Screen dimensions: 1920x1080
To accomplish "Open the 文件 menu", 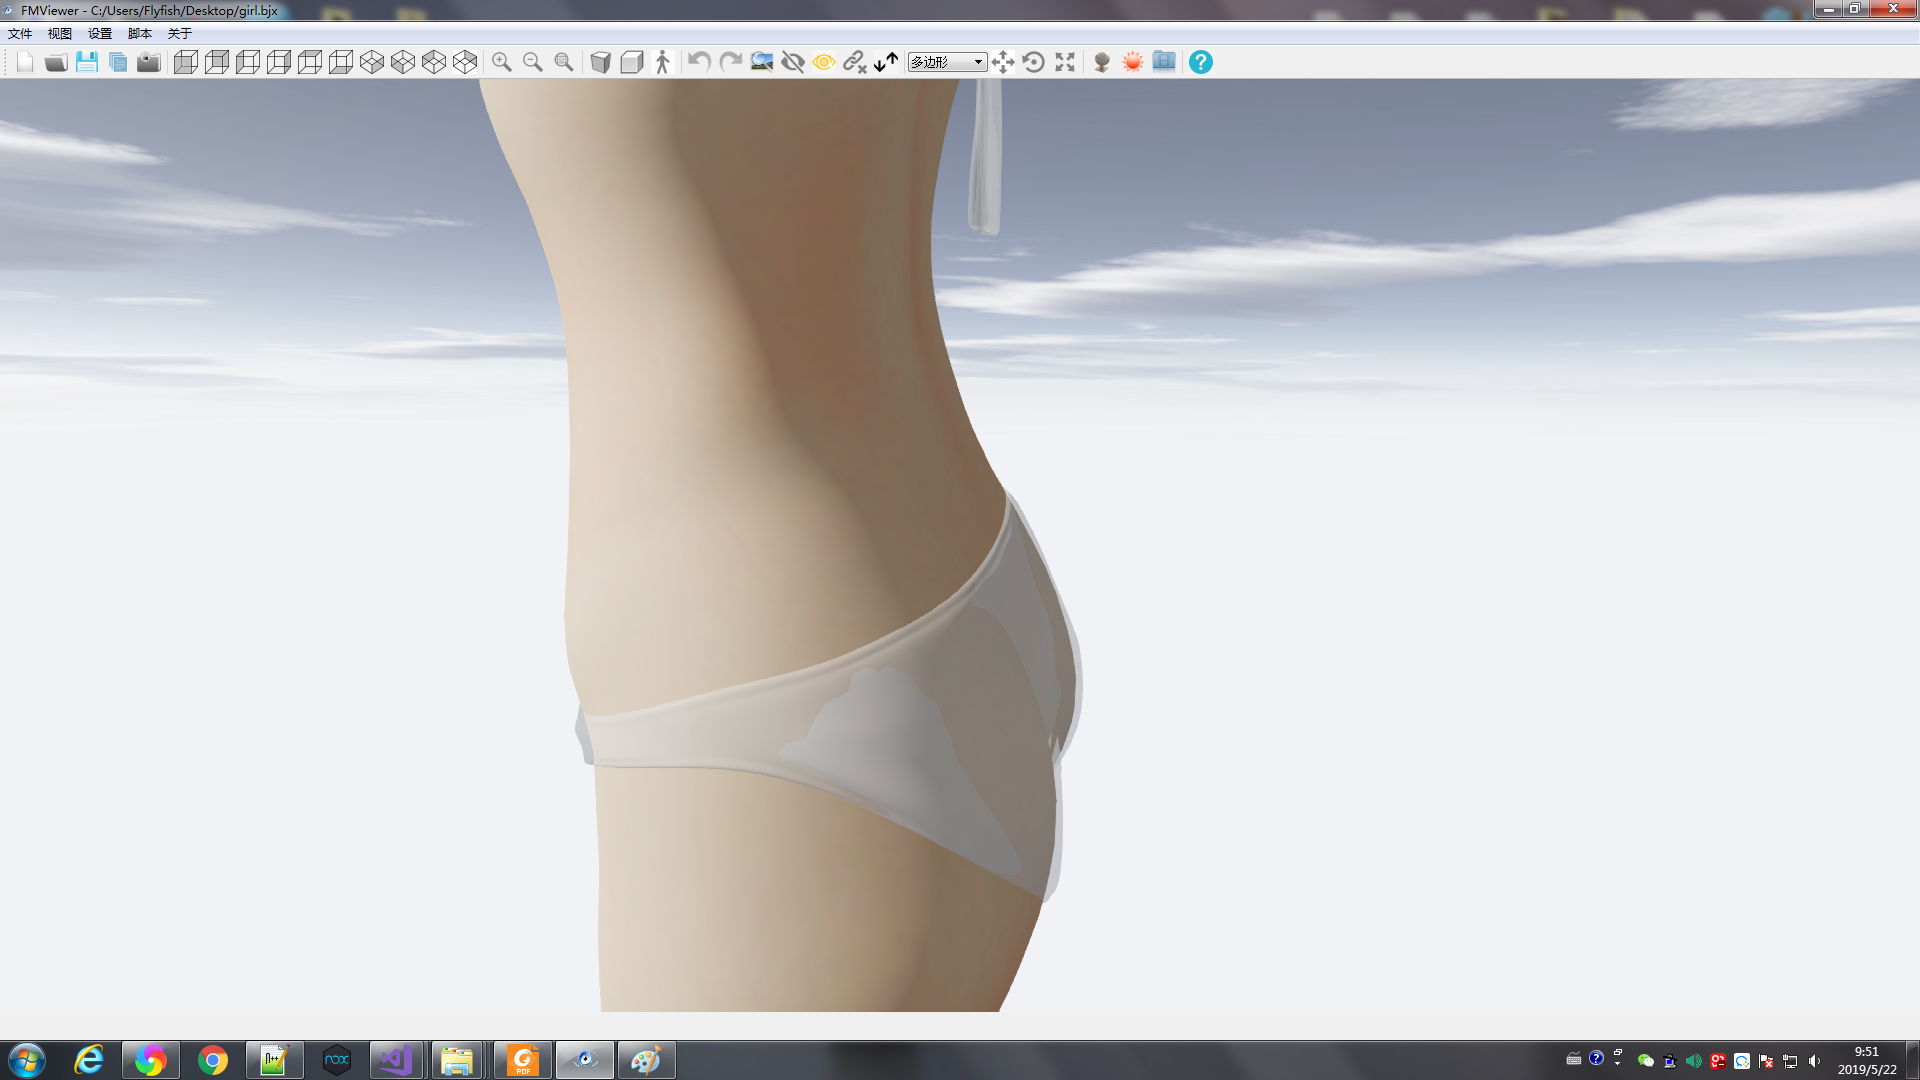I will [20, 34].
